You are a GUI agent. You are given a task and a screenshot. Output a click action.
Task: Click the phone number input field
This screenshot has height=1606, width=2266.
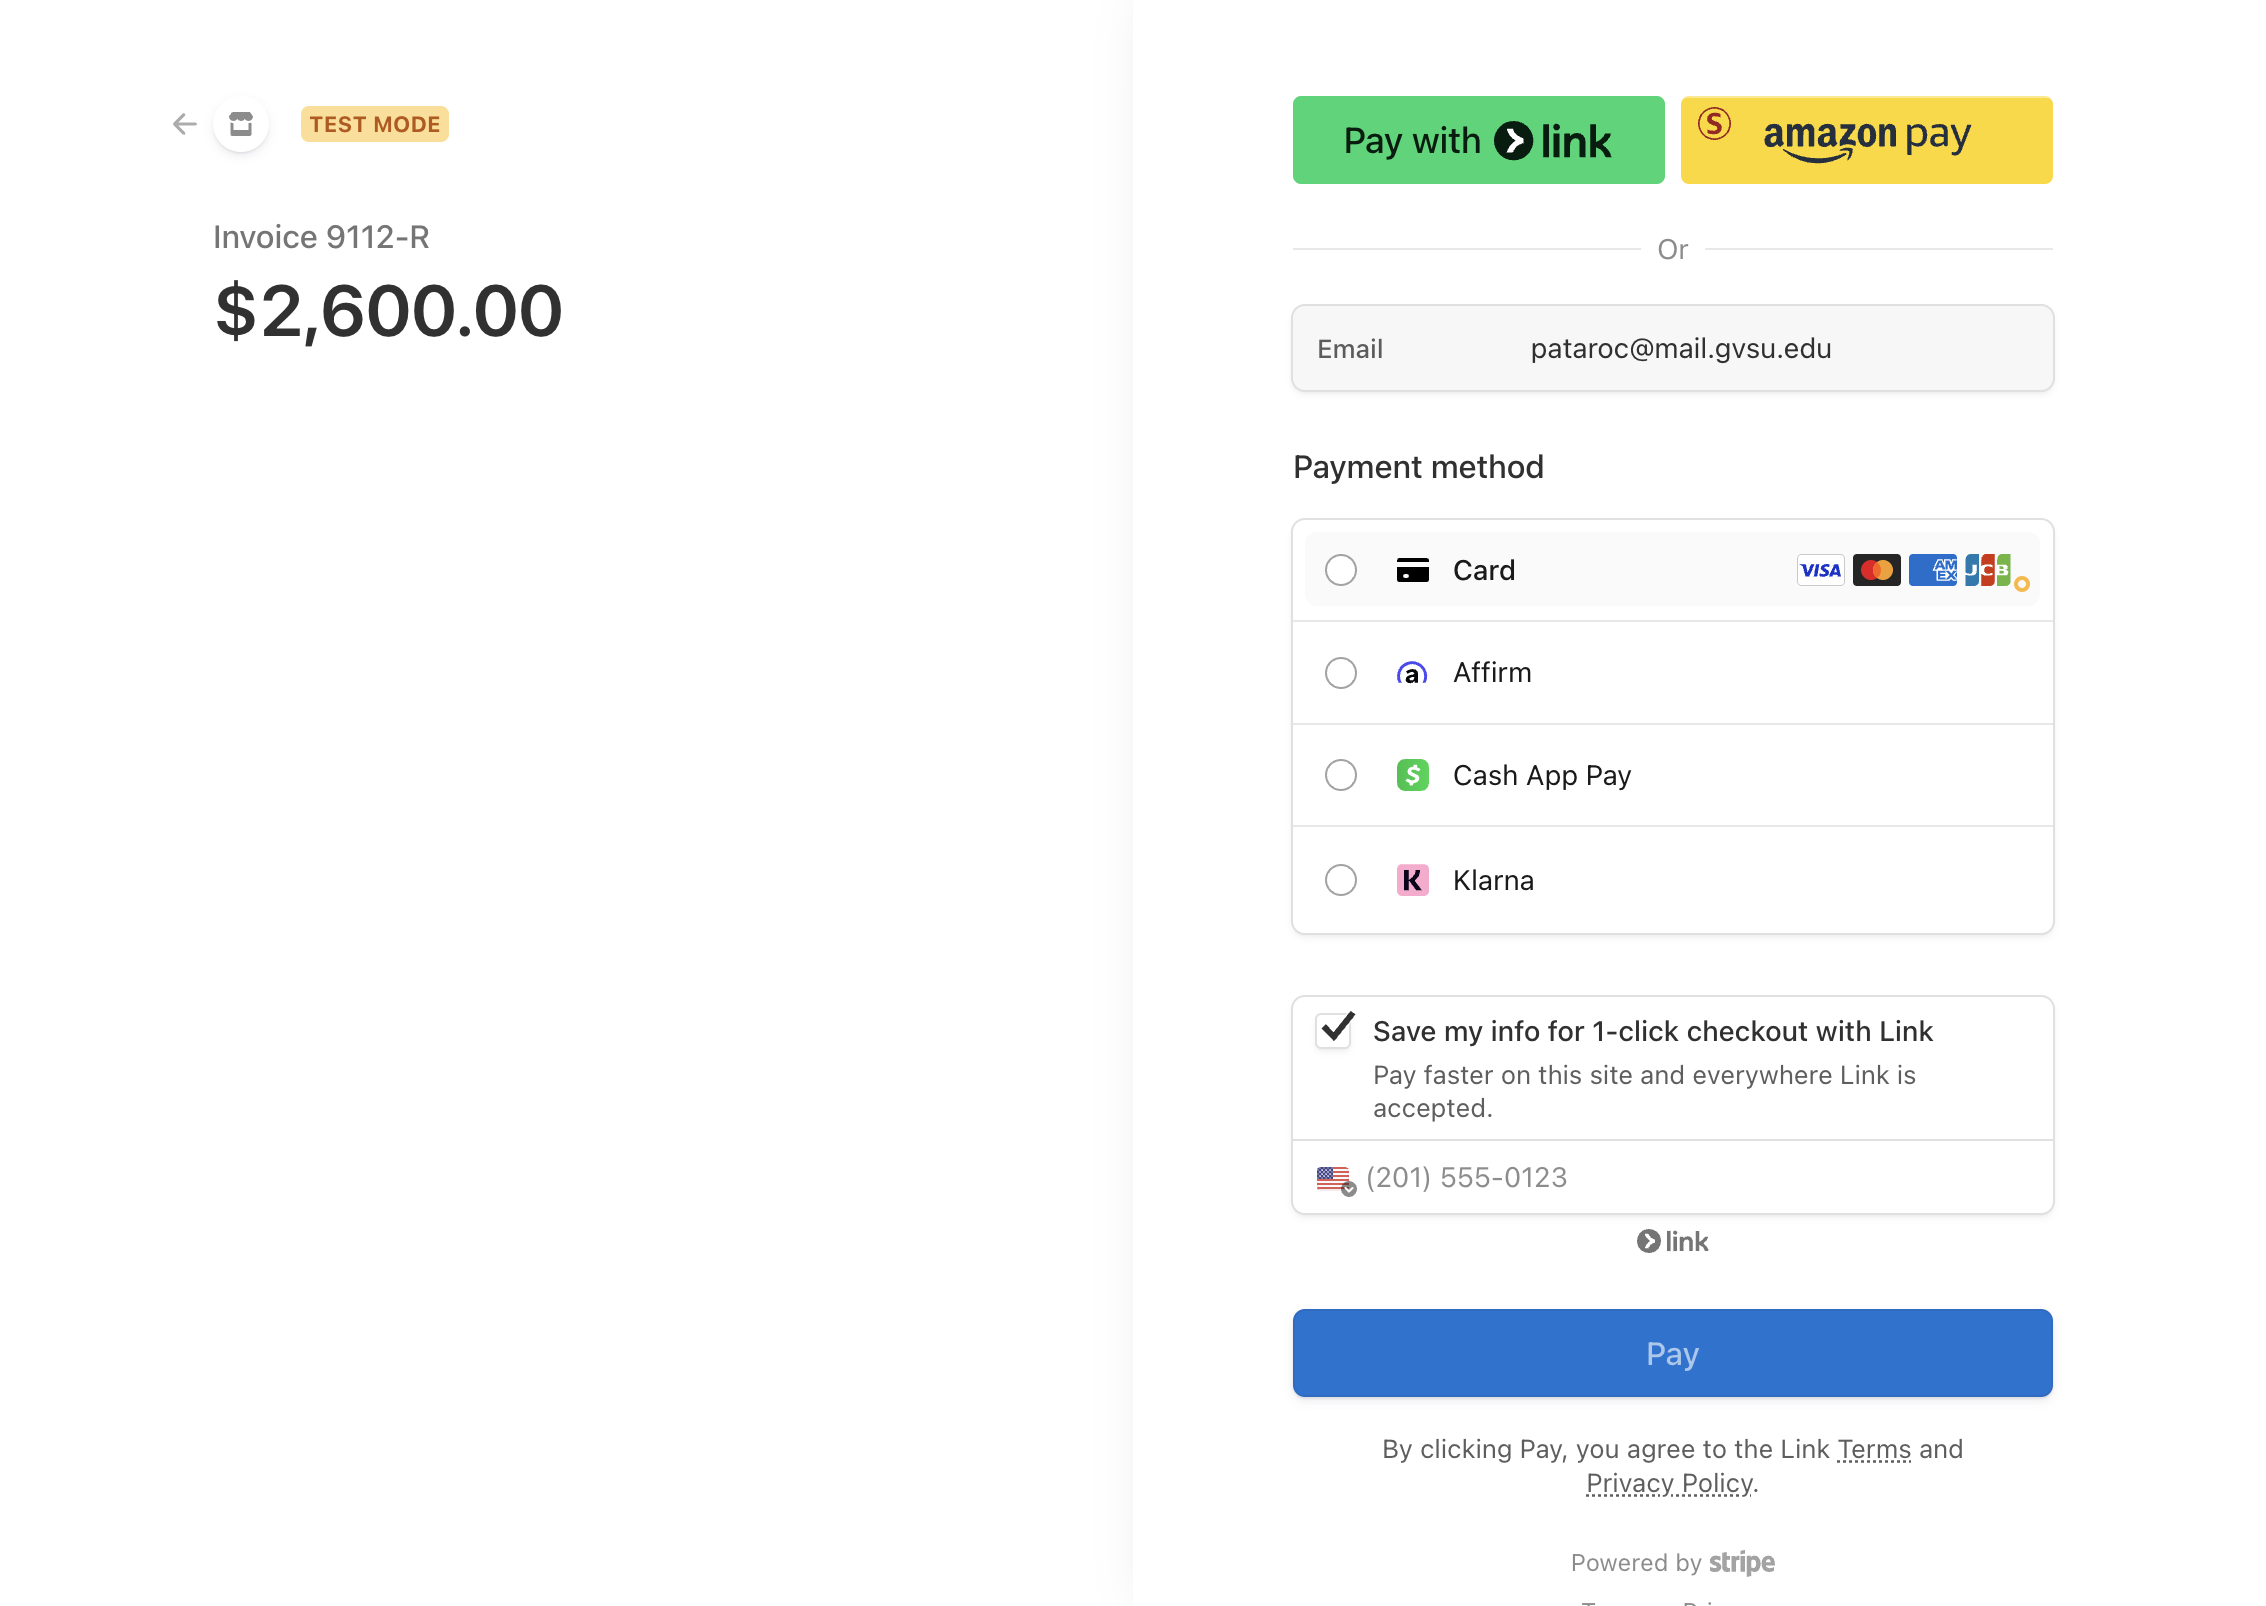click(1700, 1178)
